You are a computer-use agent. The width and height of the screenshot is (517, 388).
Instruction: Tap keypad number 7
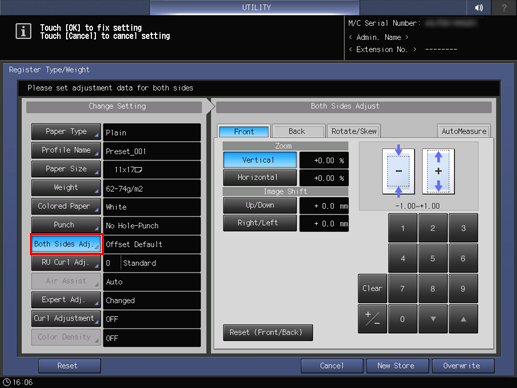pos(403,288)
